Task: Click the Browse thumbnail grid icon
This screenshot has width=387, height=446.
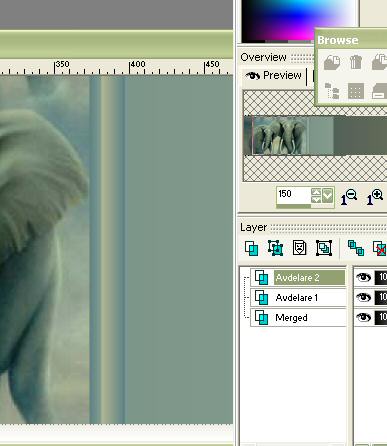Action: [356, 91]
